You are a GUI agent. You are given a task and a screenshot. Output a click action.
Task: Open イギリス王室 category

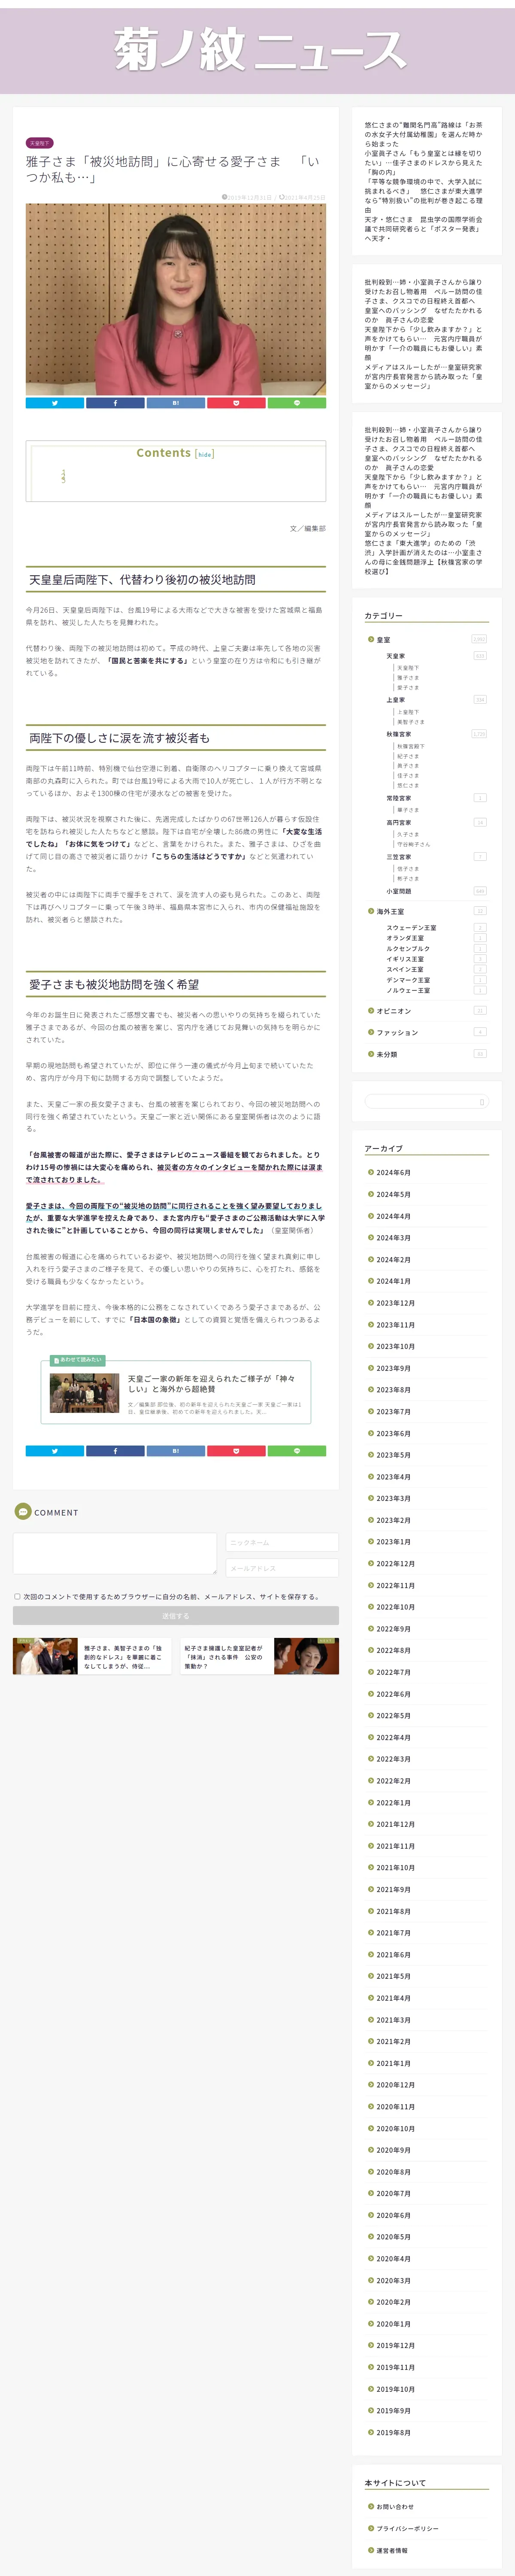pyautogui.click(x=405, y=959)
